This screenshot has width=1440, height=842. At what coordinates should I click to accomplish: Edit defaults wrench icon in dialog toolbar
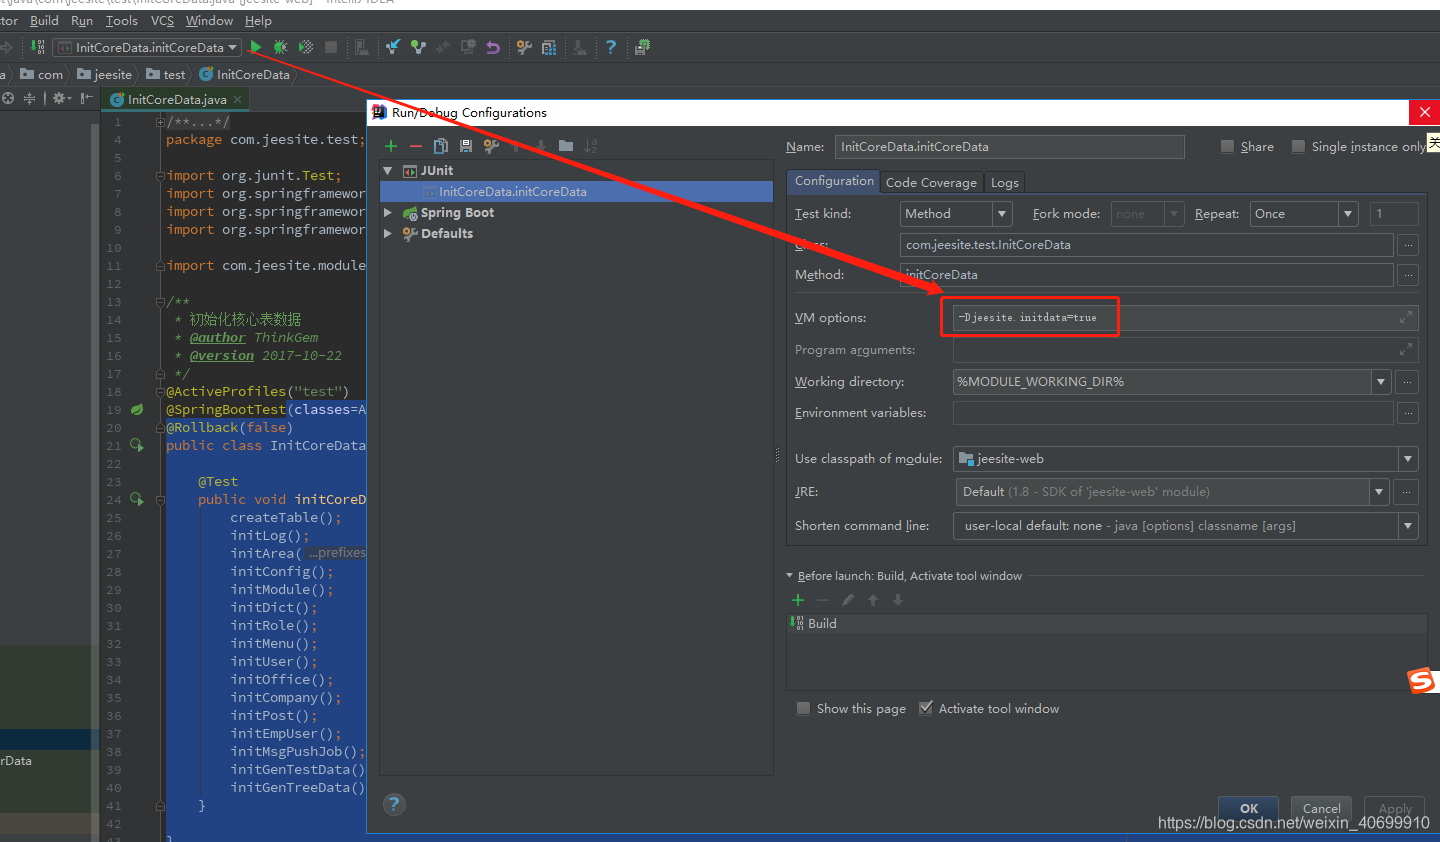pos(491,146)
